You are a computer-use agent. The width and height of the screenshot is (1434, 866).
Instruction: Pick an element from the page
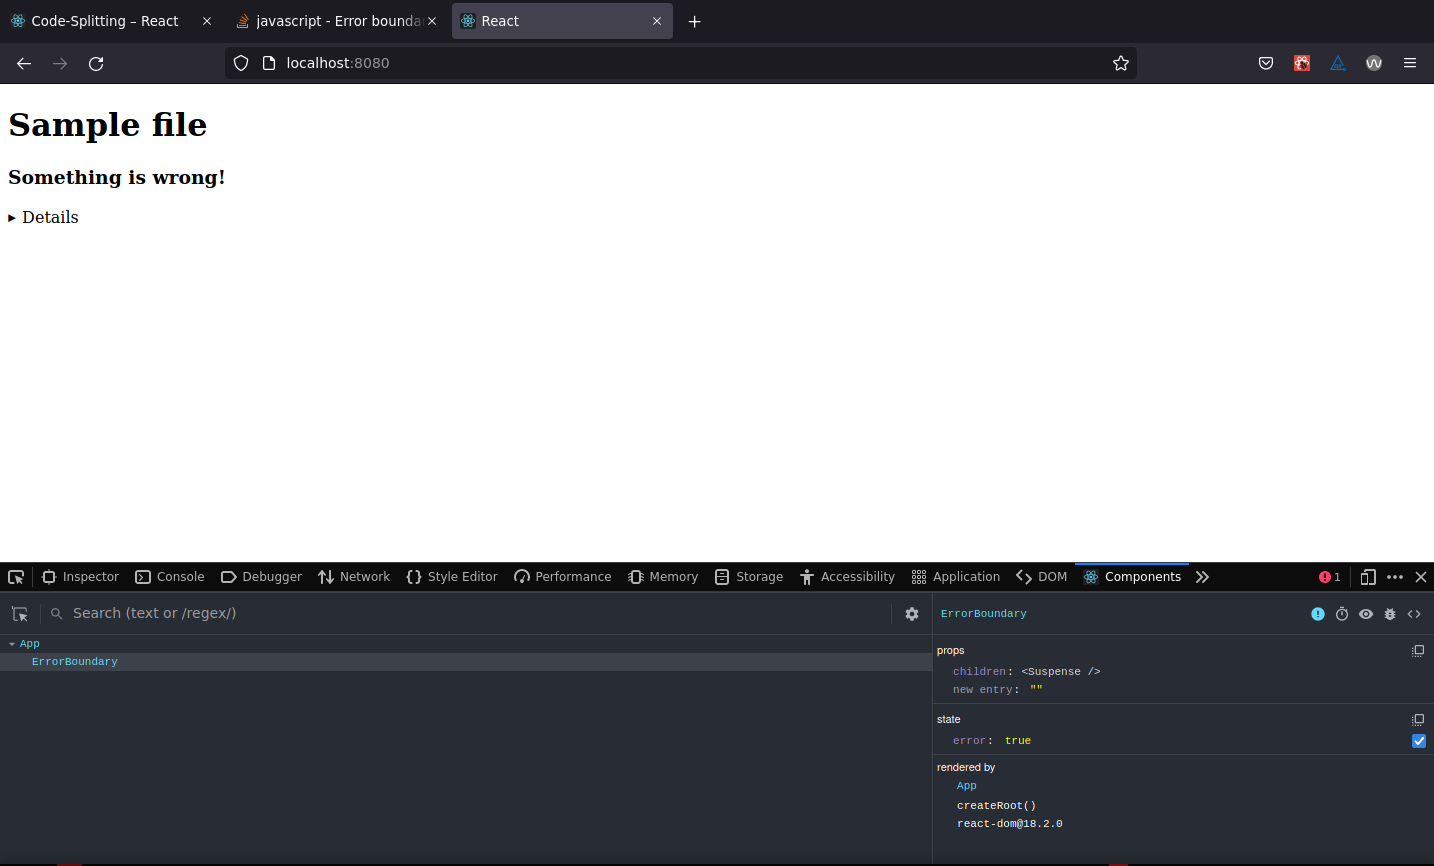point(16,577)
